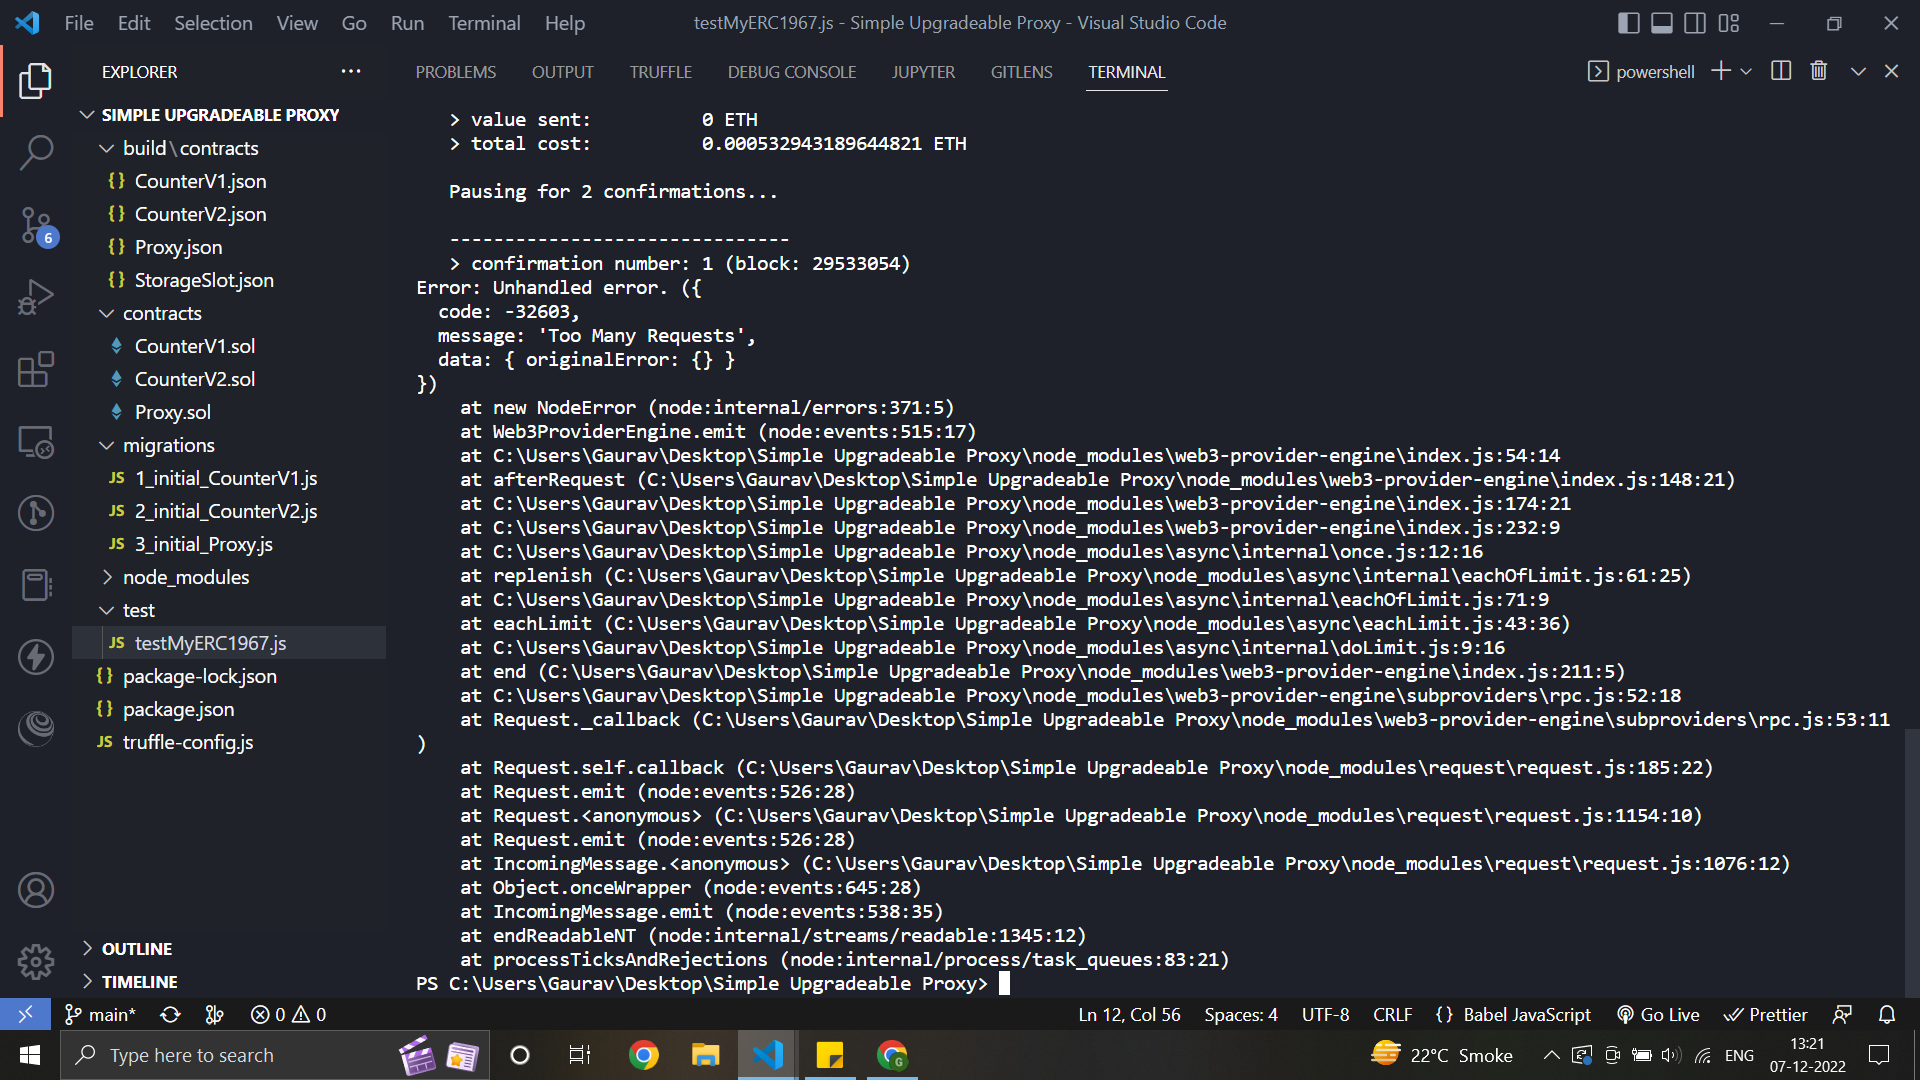The height and width of the screenshot is (1080, 1920).
Task: Open the Terminal menu
Action: pyautogui.click(x=484, y=22)
